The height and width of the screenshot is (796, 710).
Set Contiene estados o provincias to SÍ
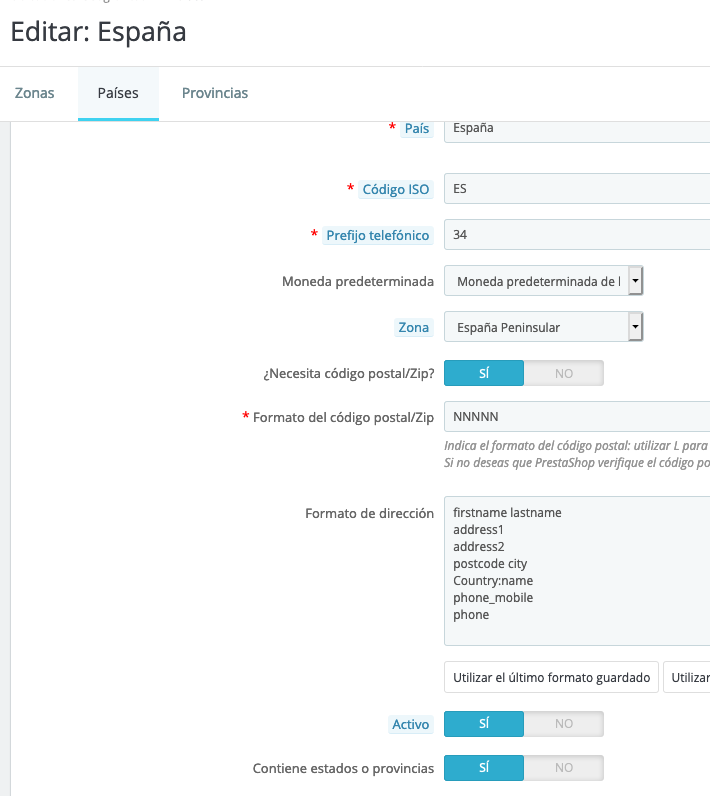484,768
